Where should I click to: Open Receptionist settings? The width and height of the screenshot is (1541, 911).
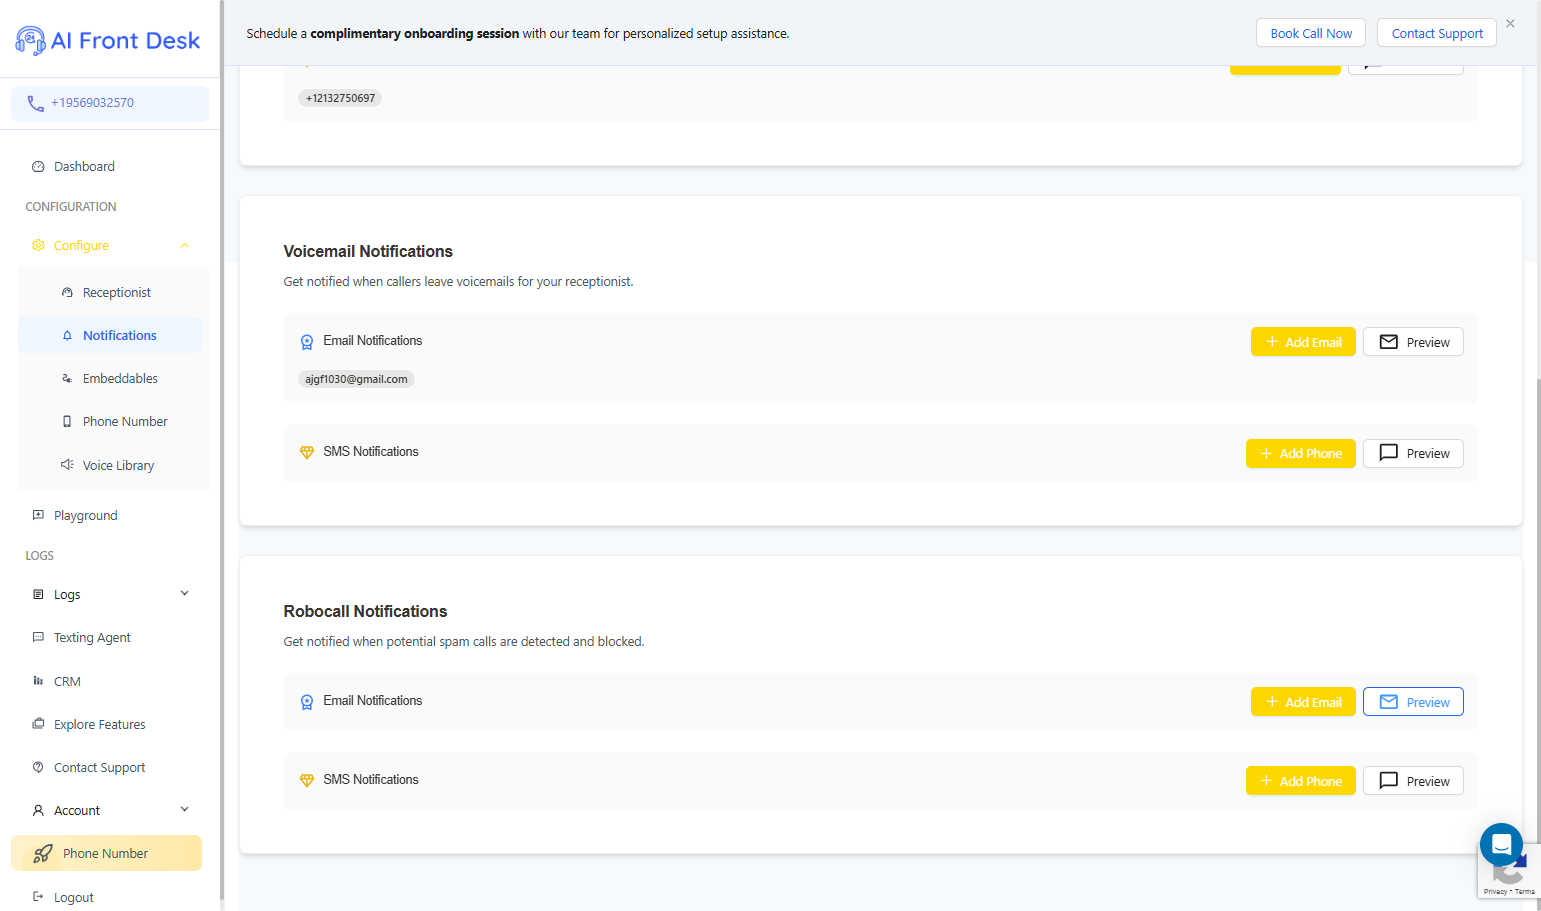tap(116, 293)
